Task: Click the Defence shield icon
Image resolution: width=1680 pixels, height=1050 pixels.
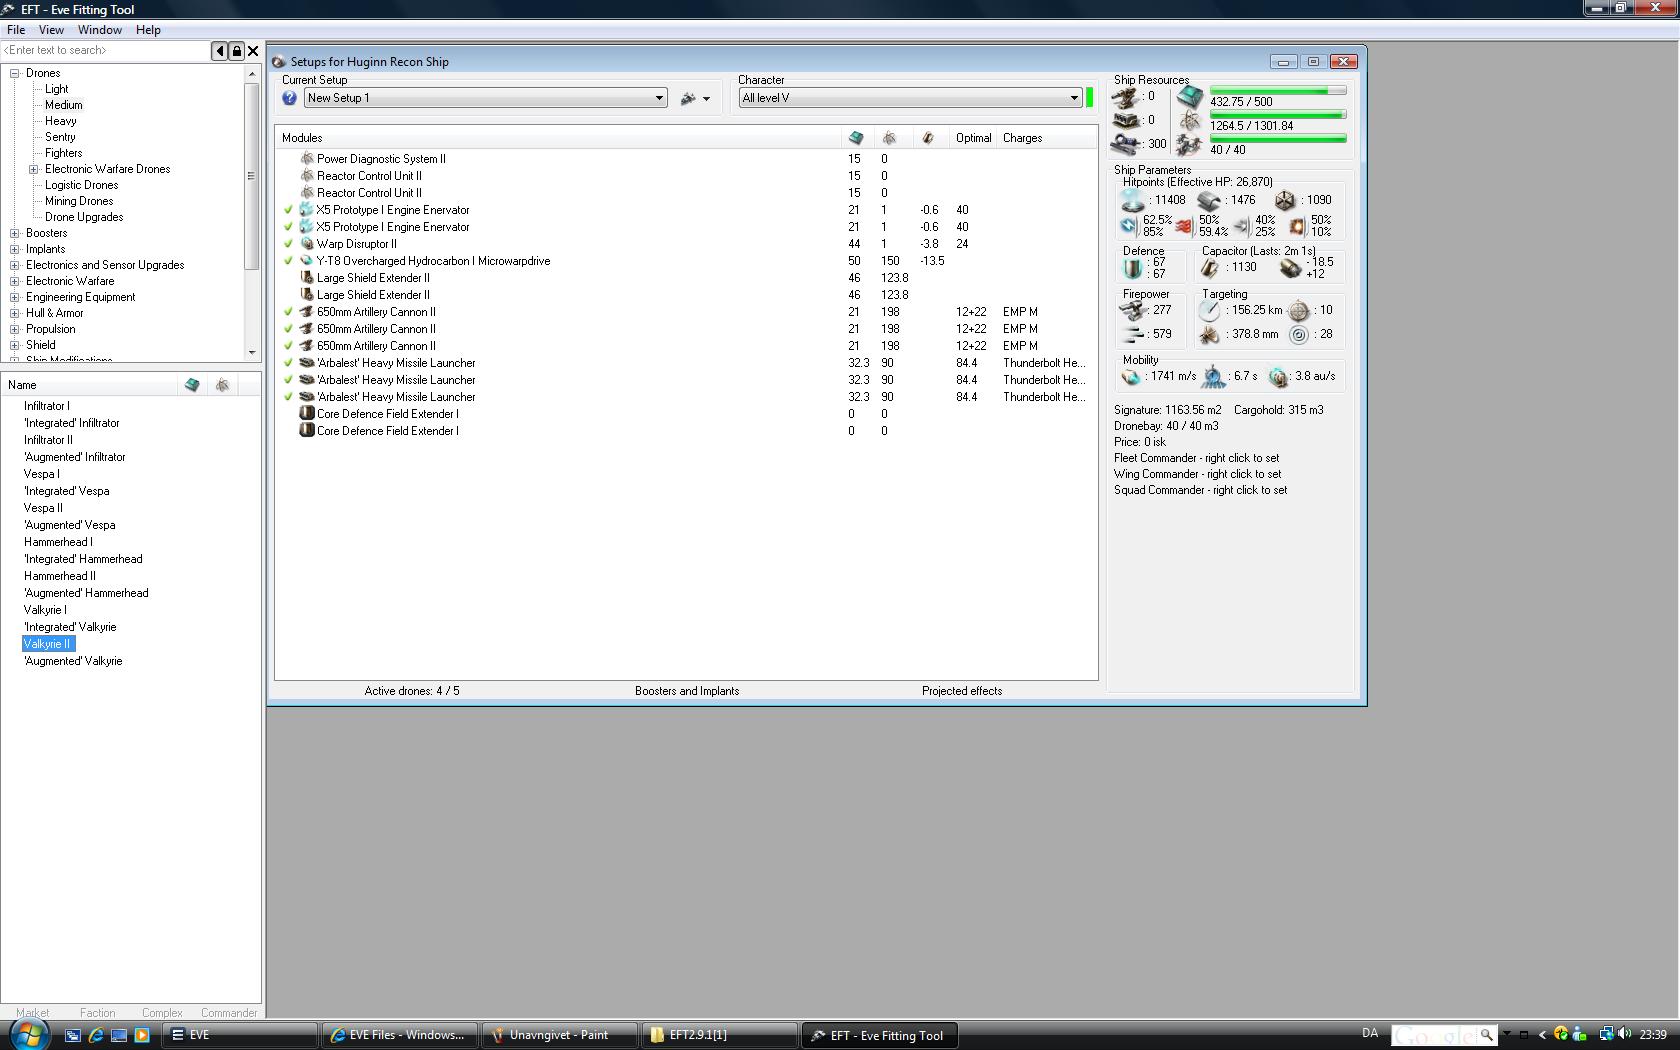Action: [x=1132, y=268]
